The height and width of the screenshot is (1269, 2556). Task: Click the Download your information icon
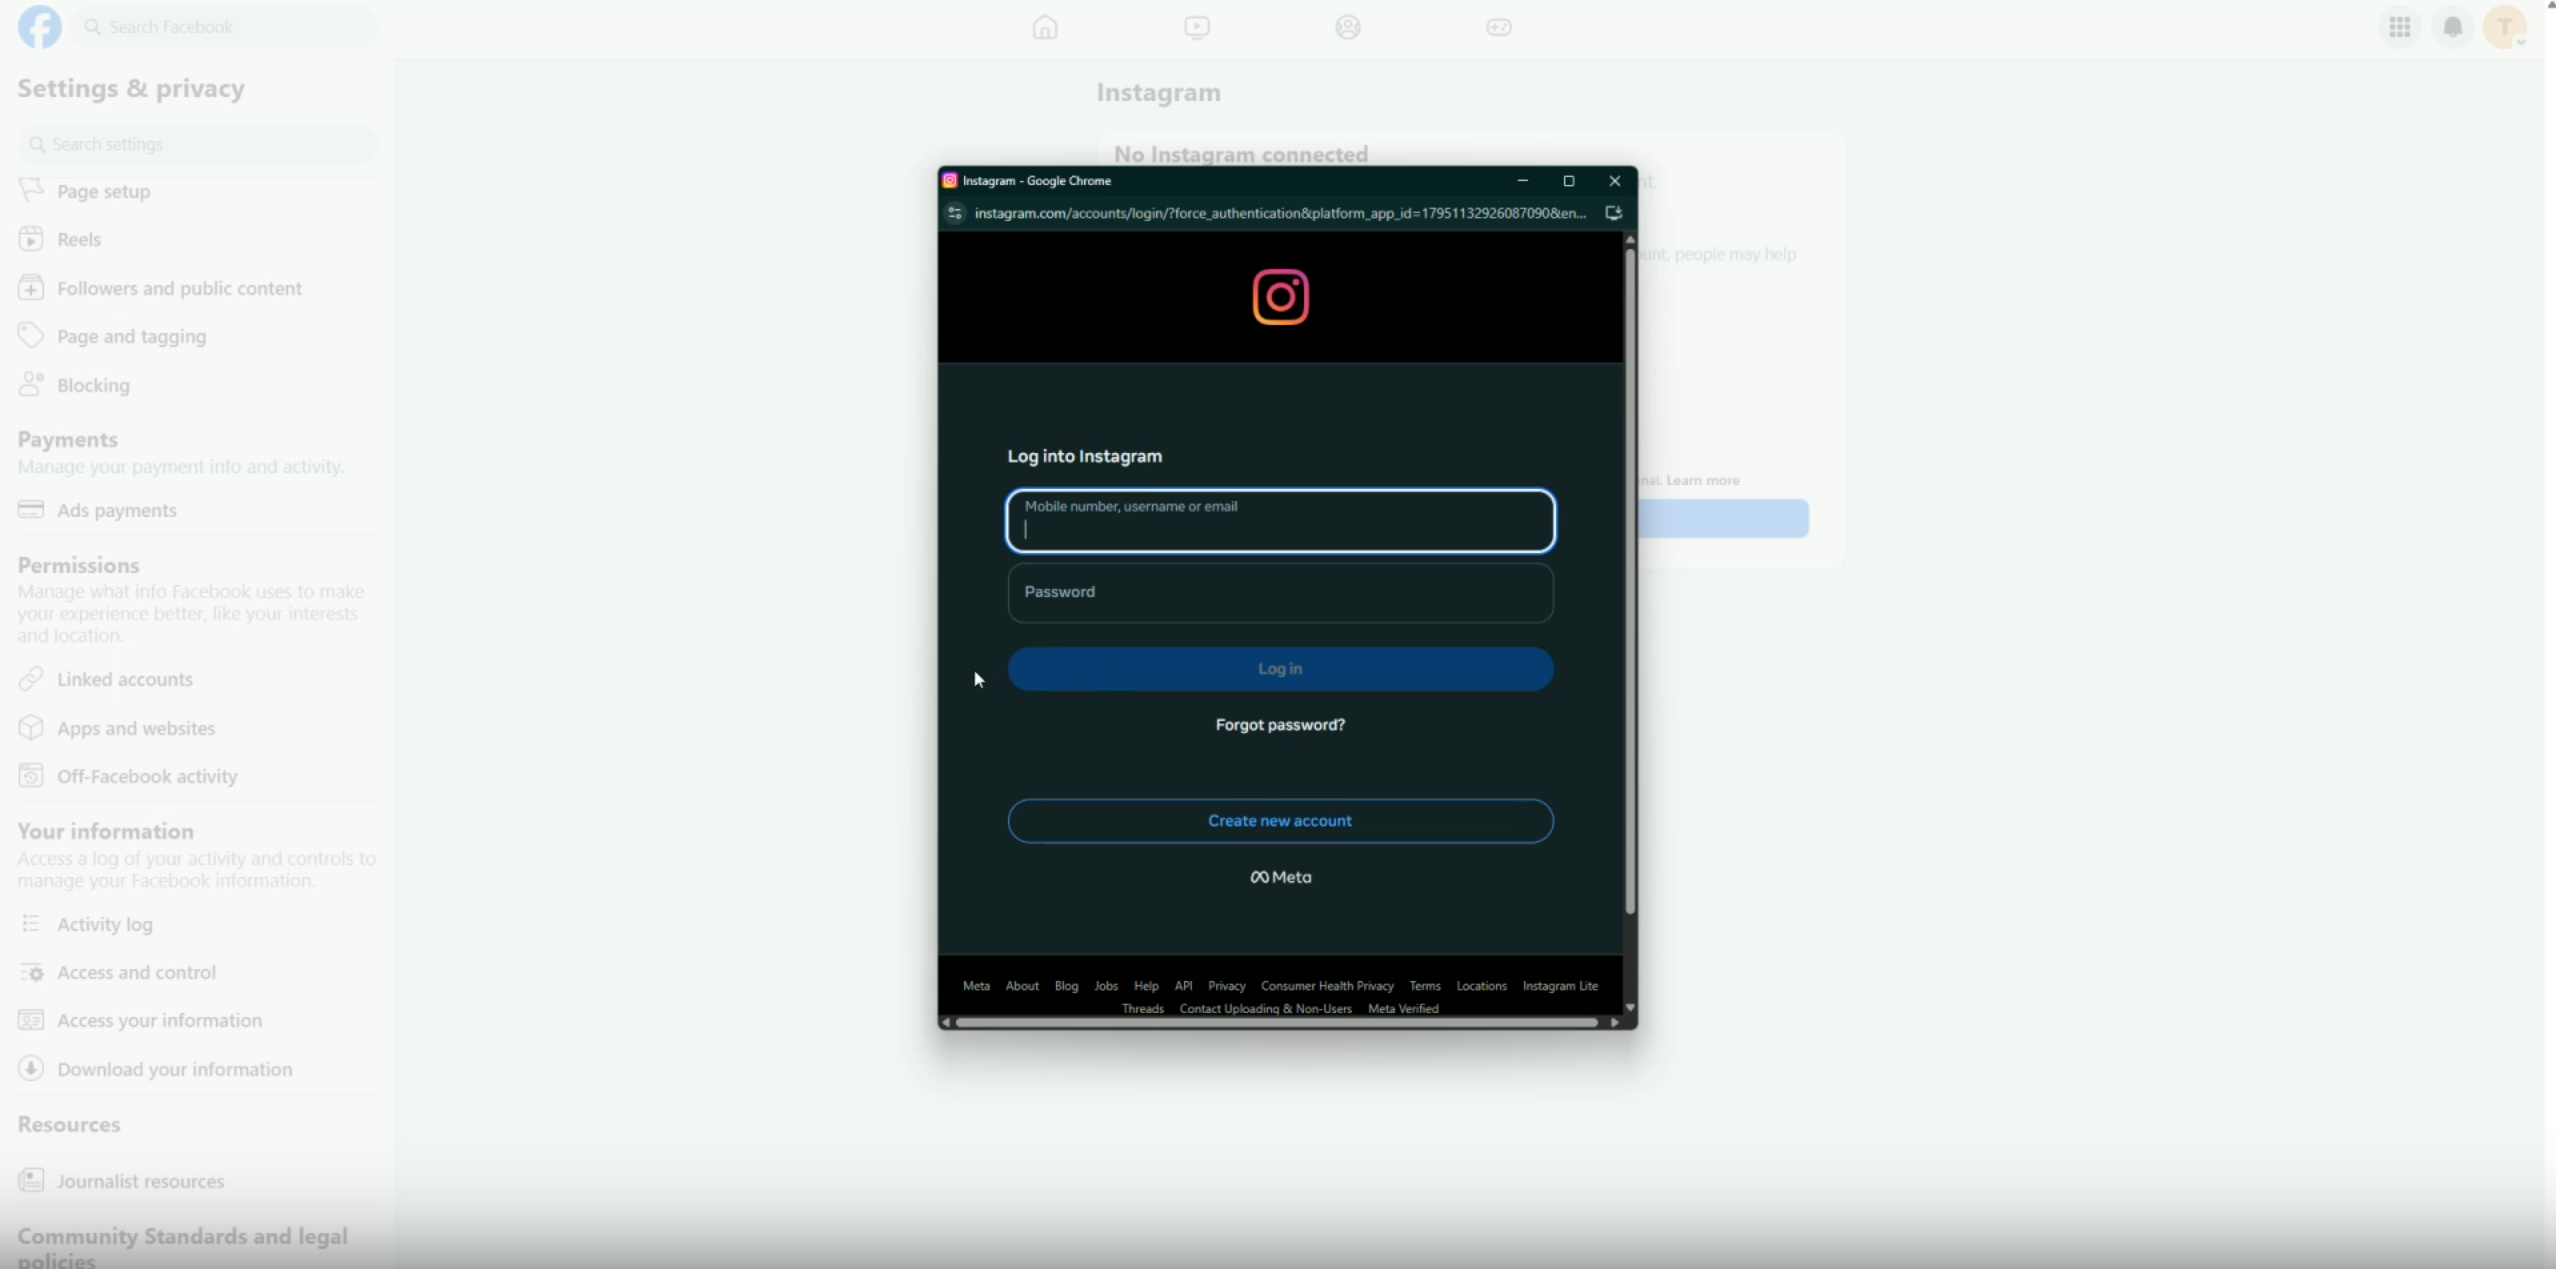[x=31, y=1068]
